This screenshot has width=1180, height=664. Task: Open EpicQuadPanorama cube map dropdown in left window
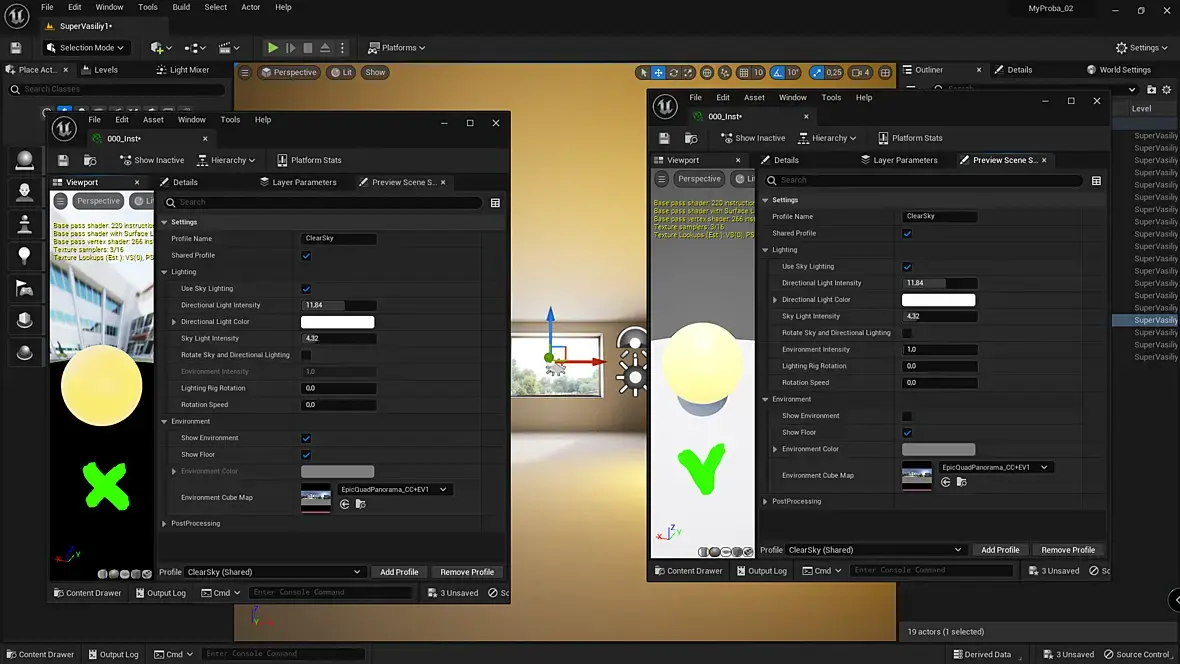point(394,489)
